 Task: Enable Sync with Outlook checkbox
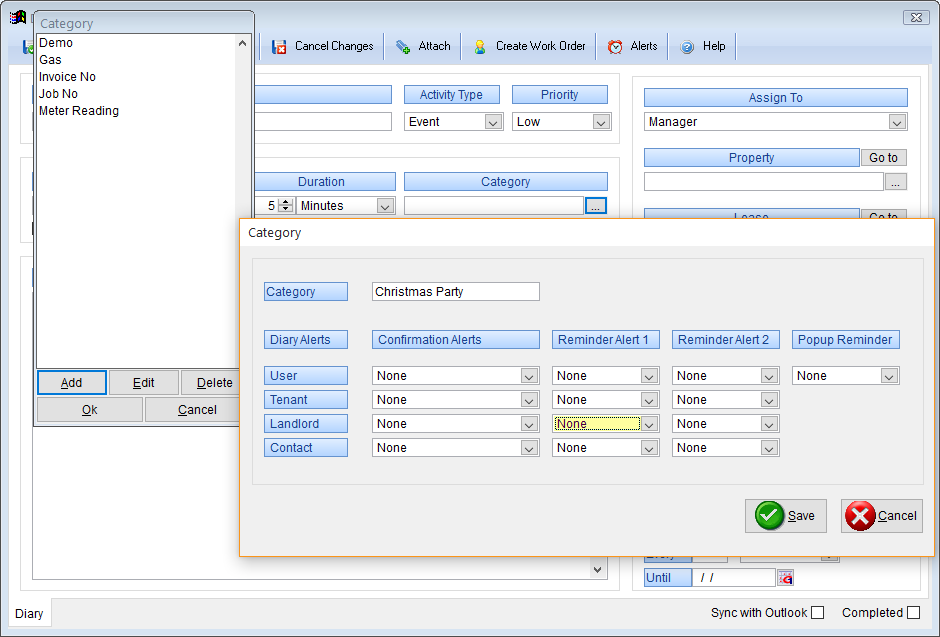[x=818, y=613]
